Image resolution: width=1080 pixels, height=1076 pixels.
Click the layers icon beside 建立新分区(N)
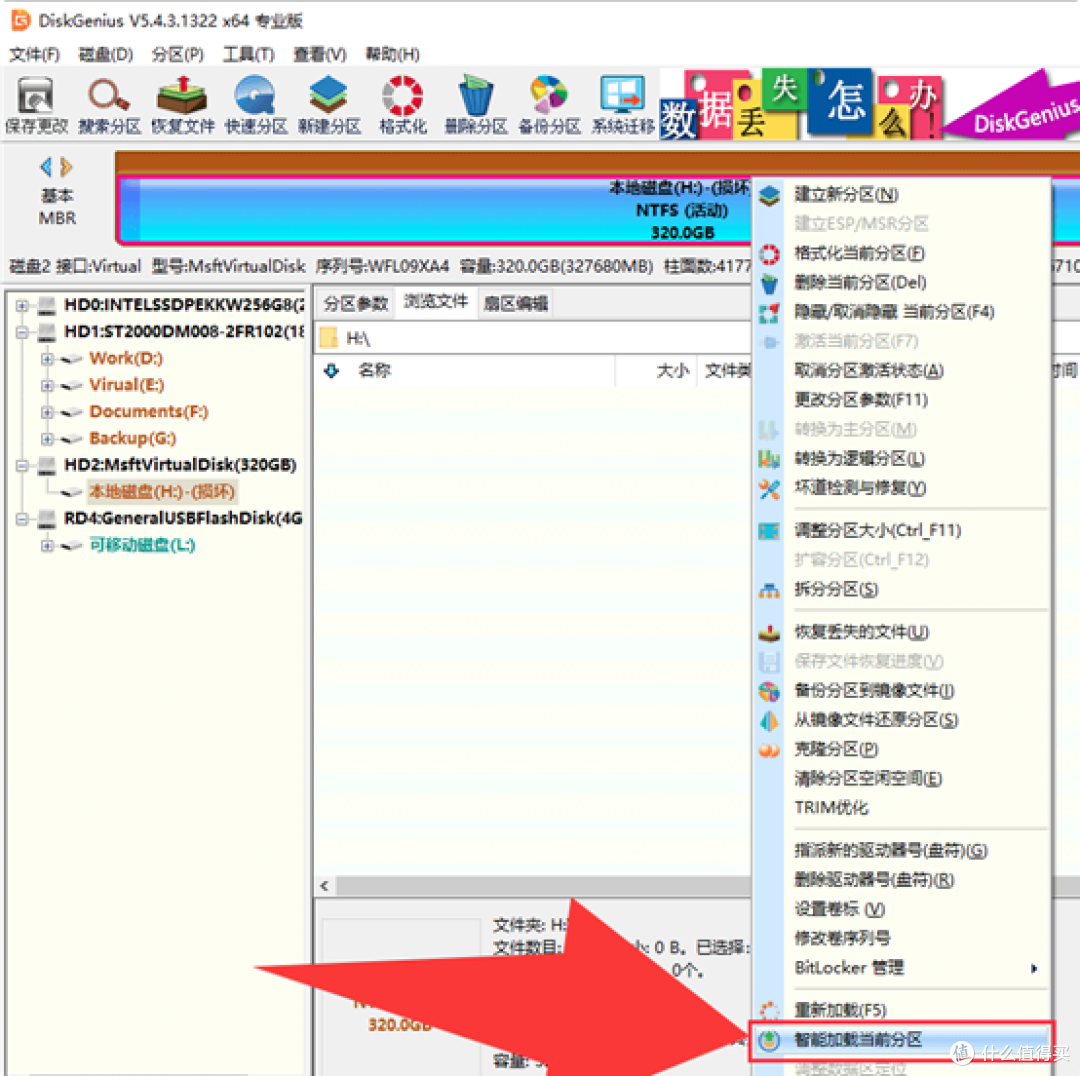tap(769, 196)
